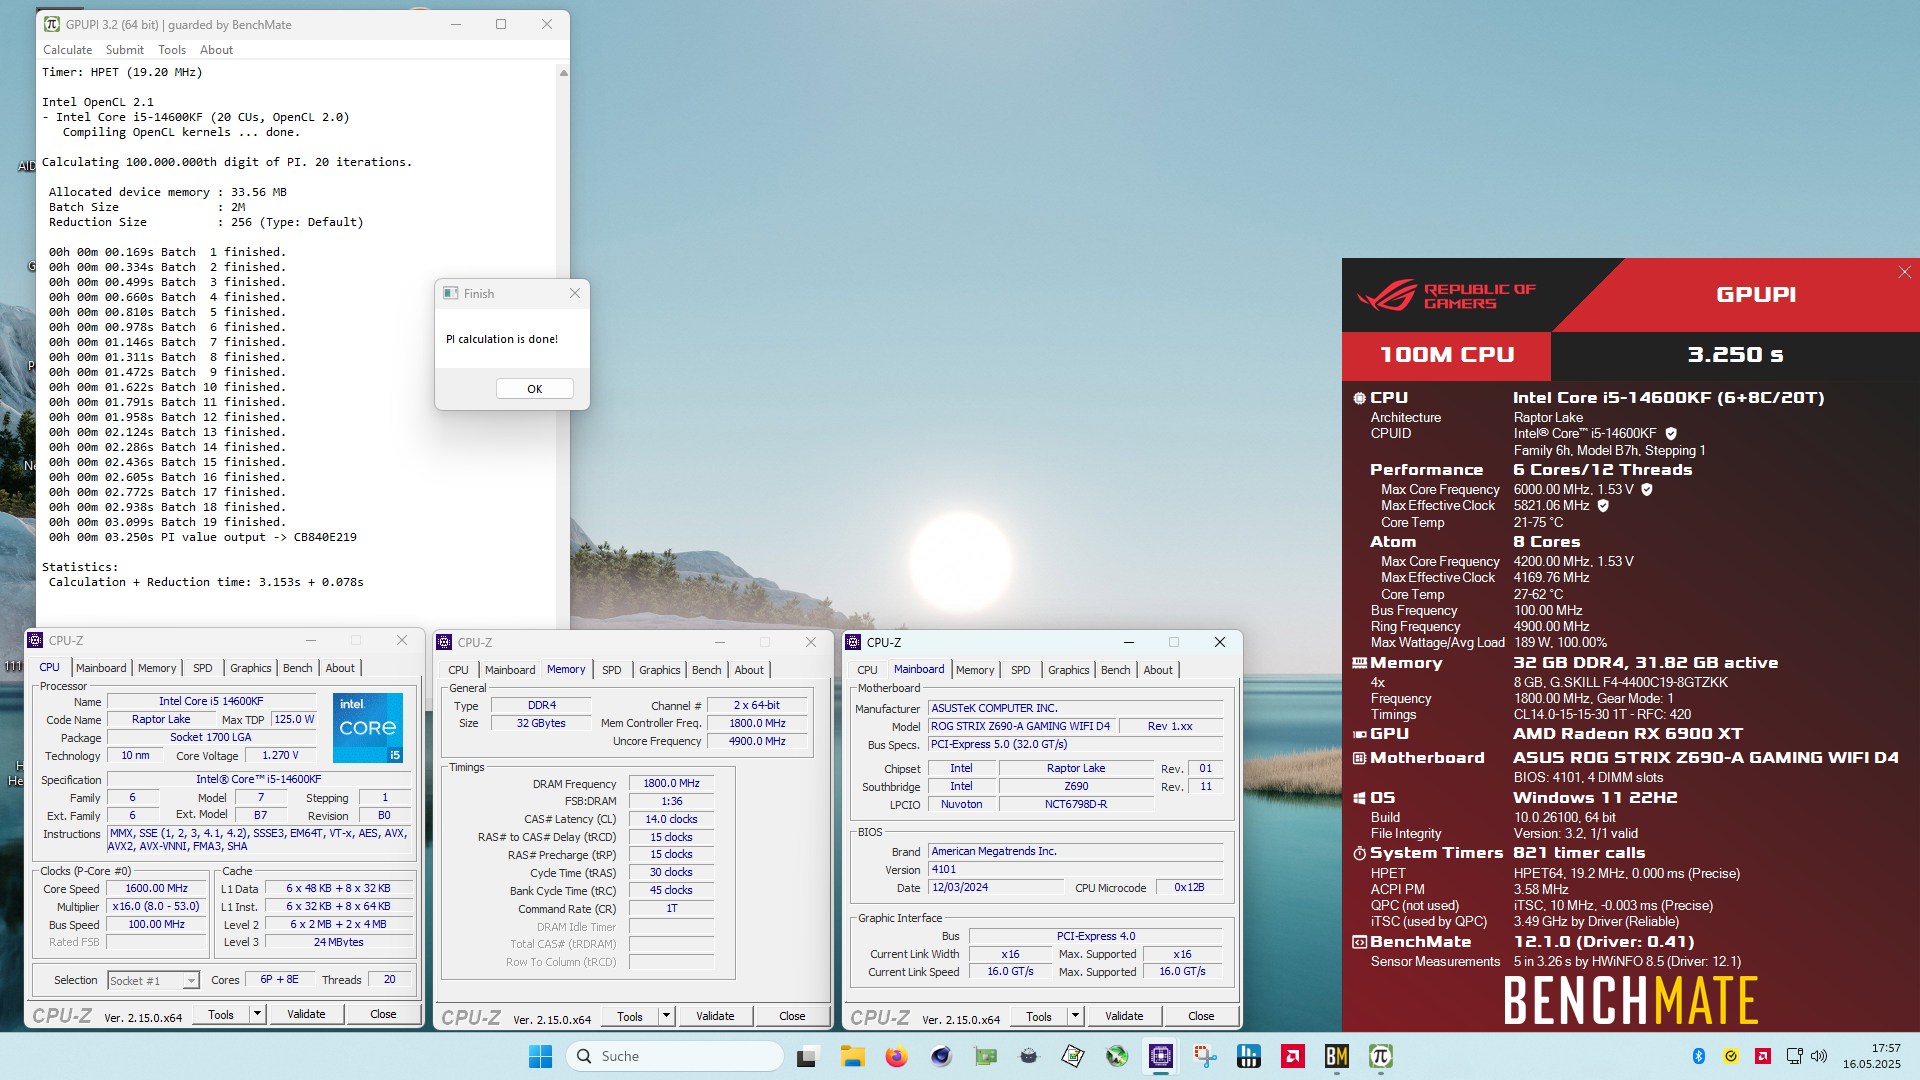
Task: Switch to CPU tab in CPU-Z Memory window
Action: [458, 670]
